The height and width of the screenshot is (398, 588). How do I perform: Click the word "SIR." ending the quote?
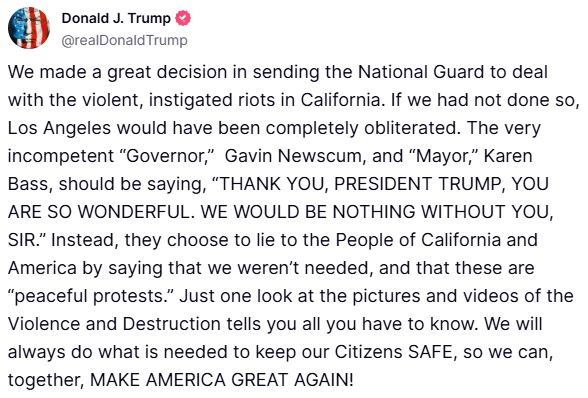(x=26, y=240)
